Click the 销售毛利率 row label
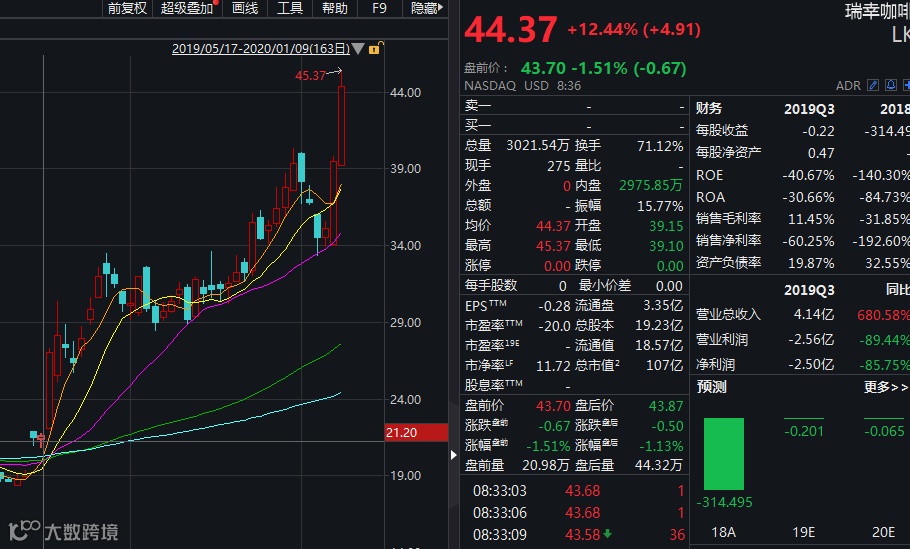This screenshot has width=910, height=549. (728, 219)
